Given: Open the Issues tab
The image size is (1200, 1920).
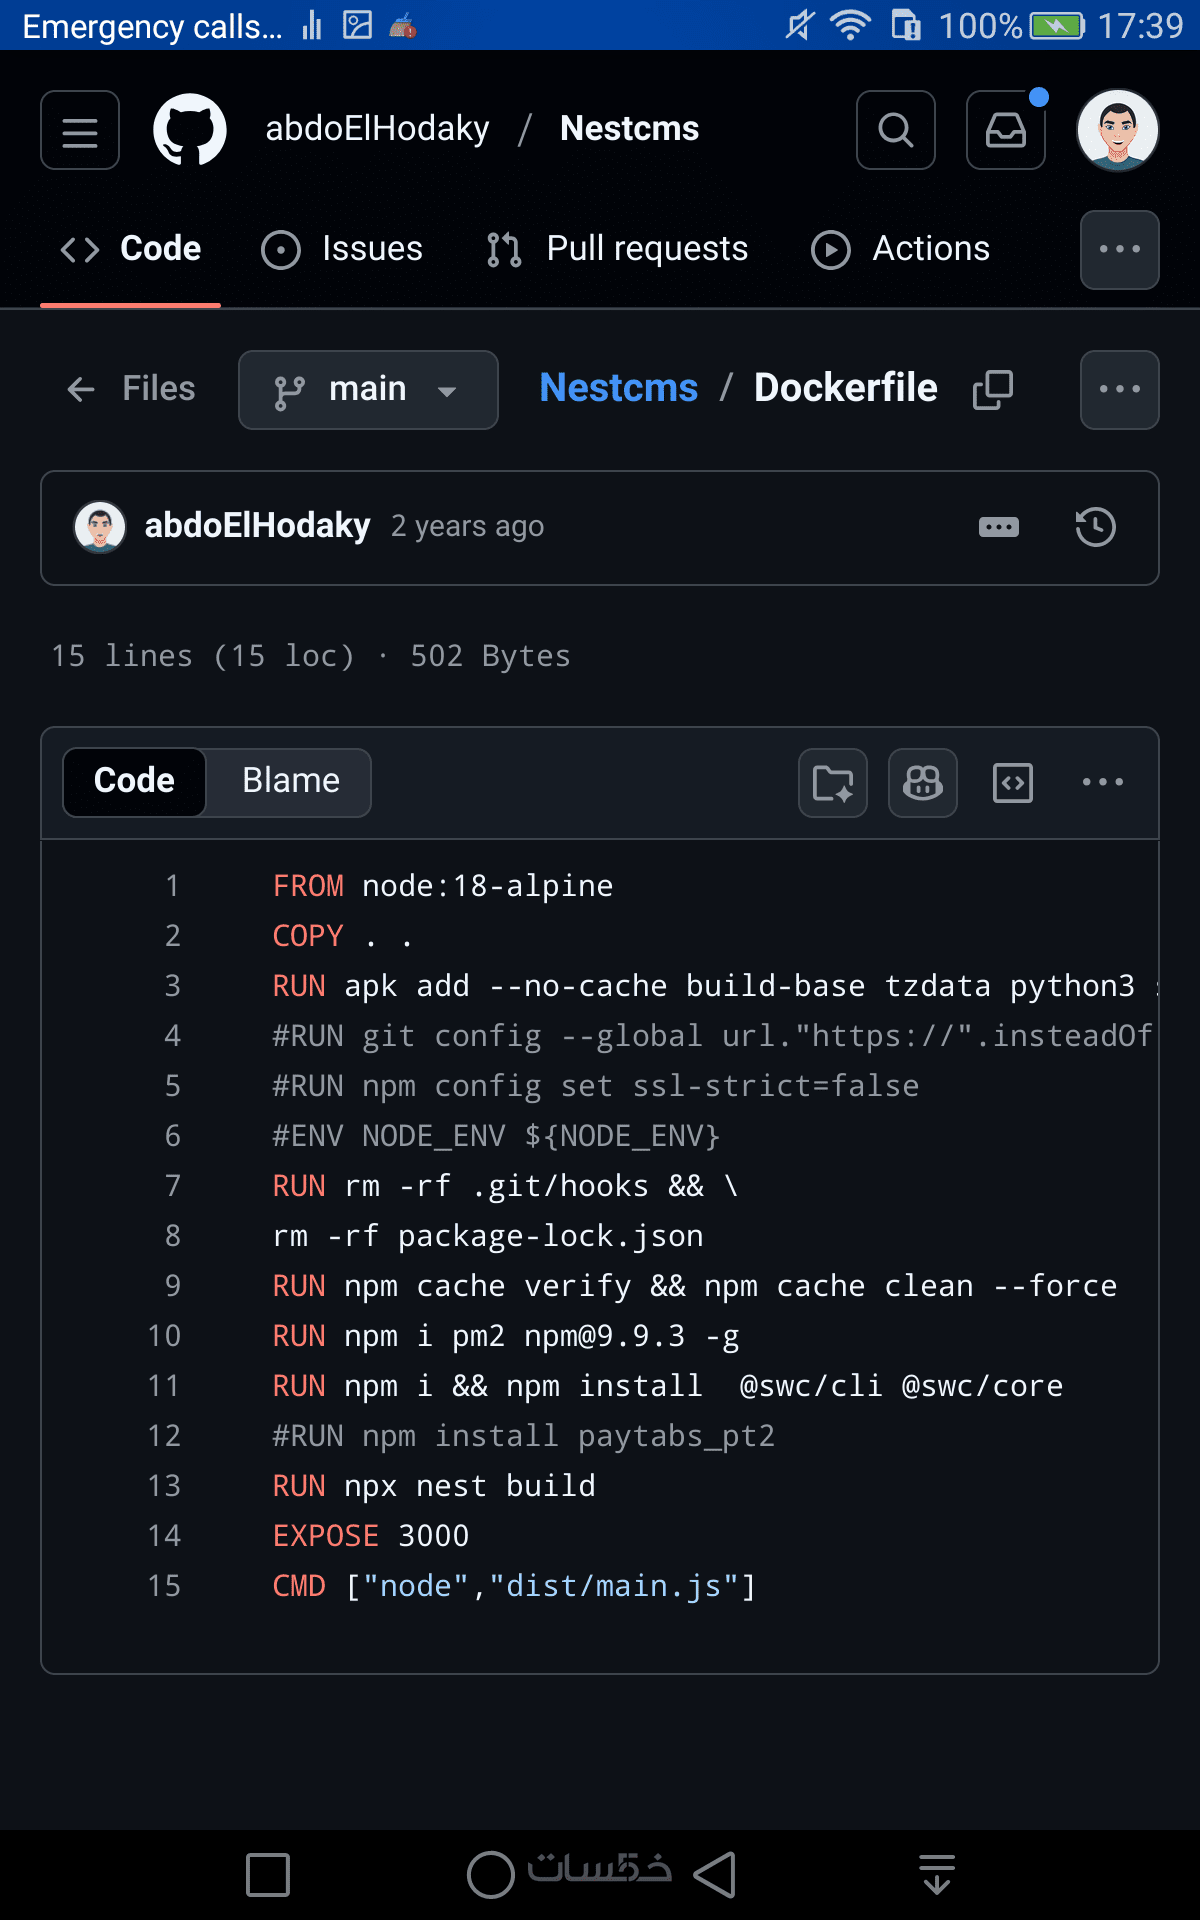Looking at the screenshot, I should [x=342, y=249].
